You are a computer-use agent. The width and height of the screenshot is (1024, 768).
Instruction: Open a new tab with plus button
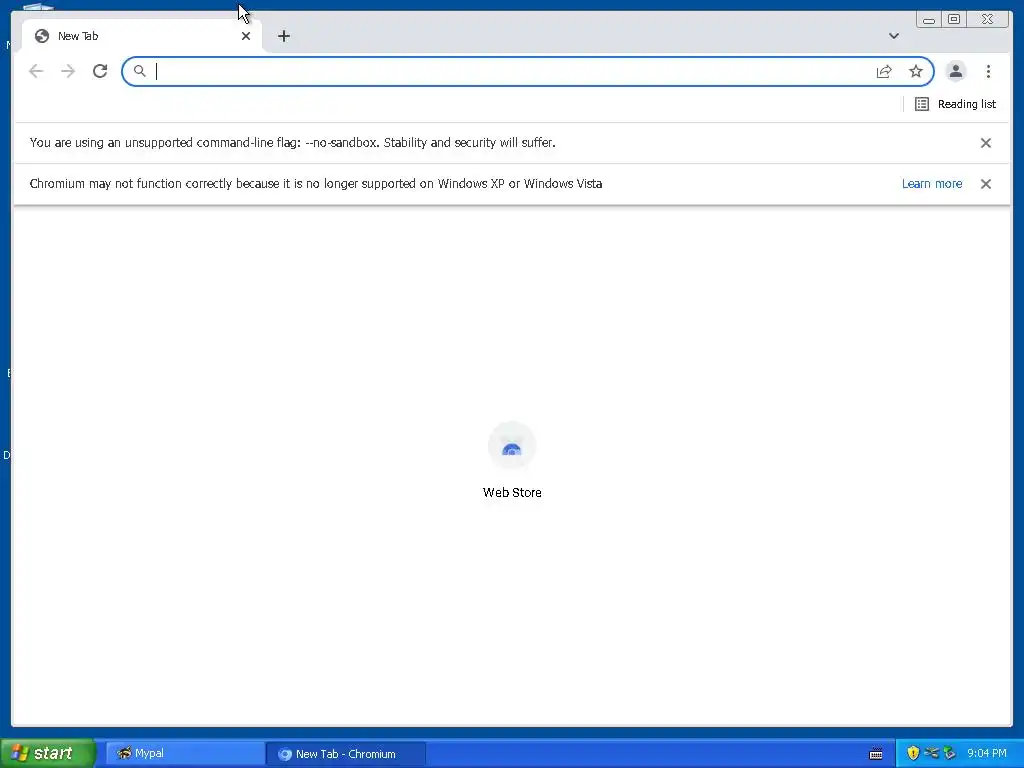pos(283,36)
